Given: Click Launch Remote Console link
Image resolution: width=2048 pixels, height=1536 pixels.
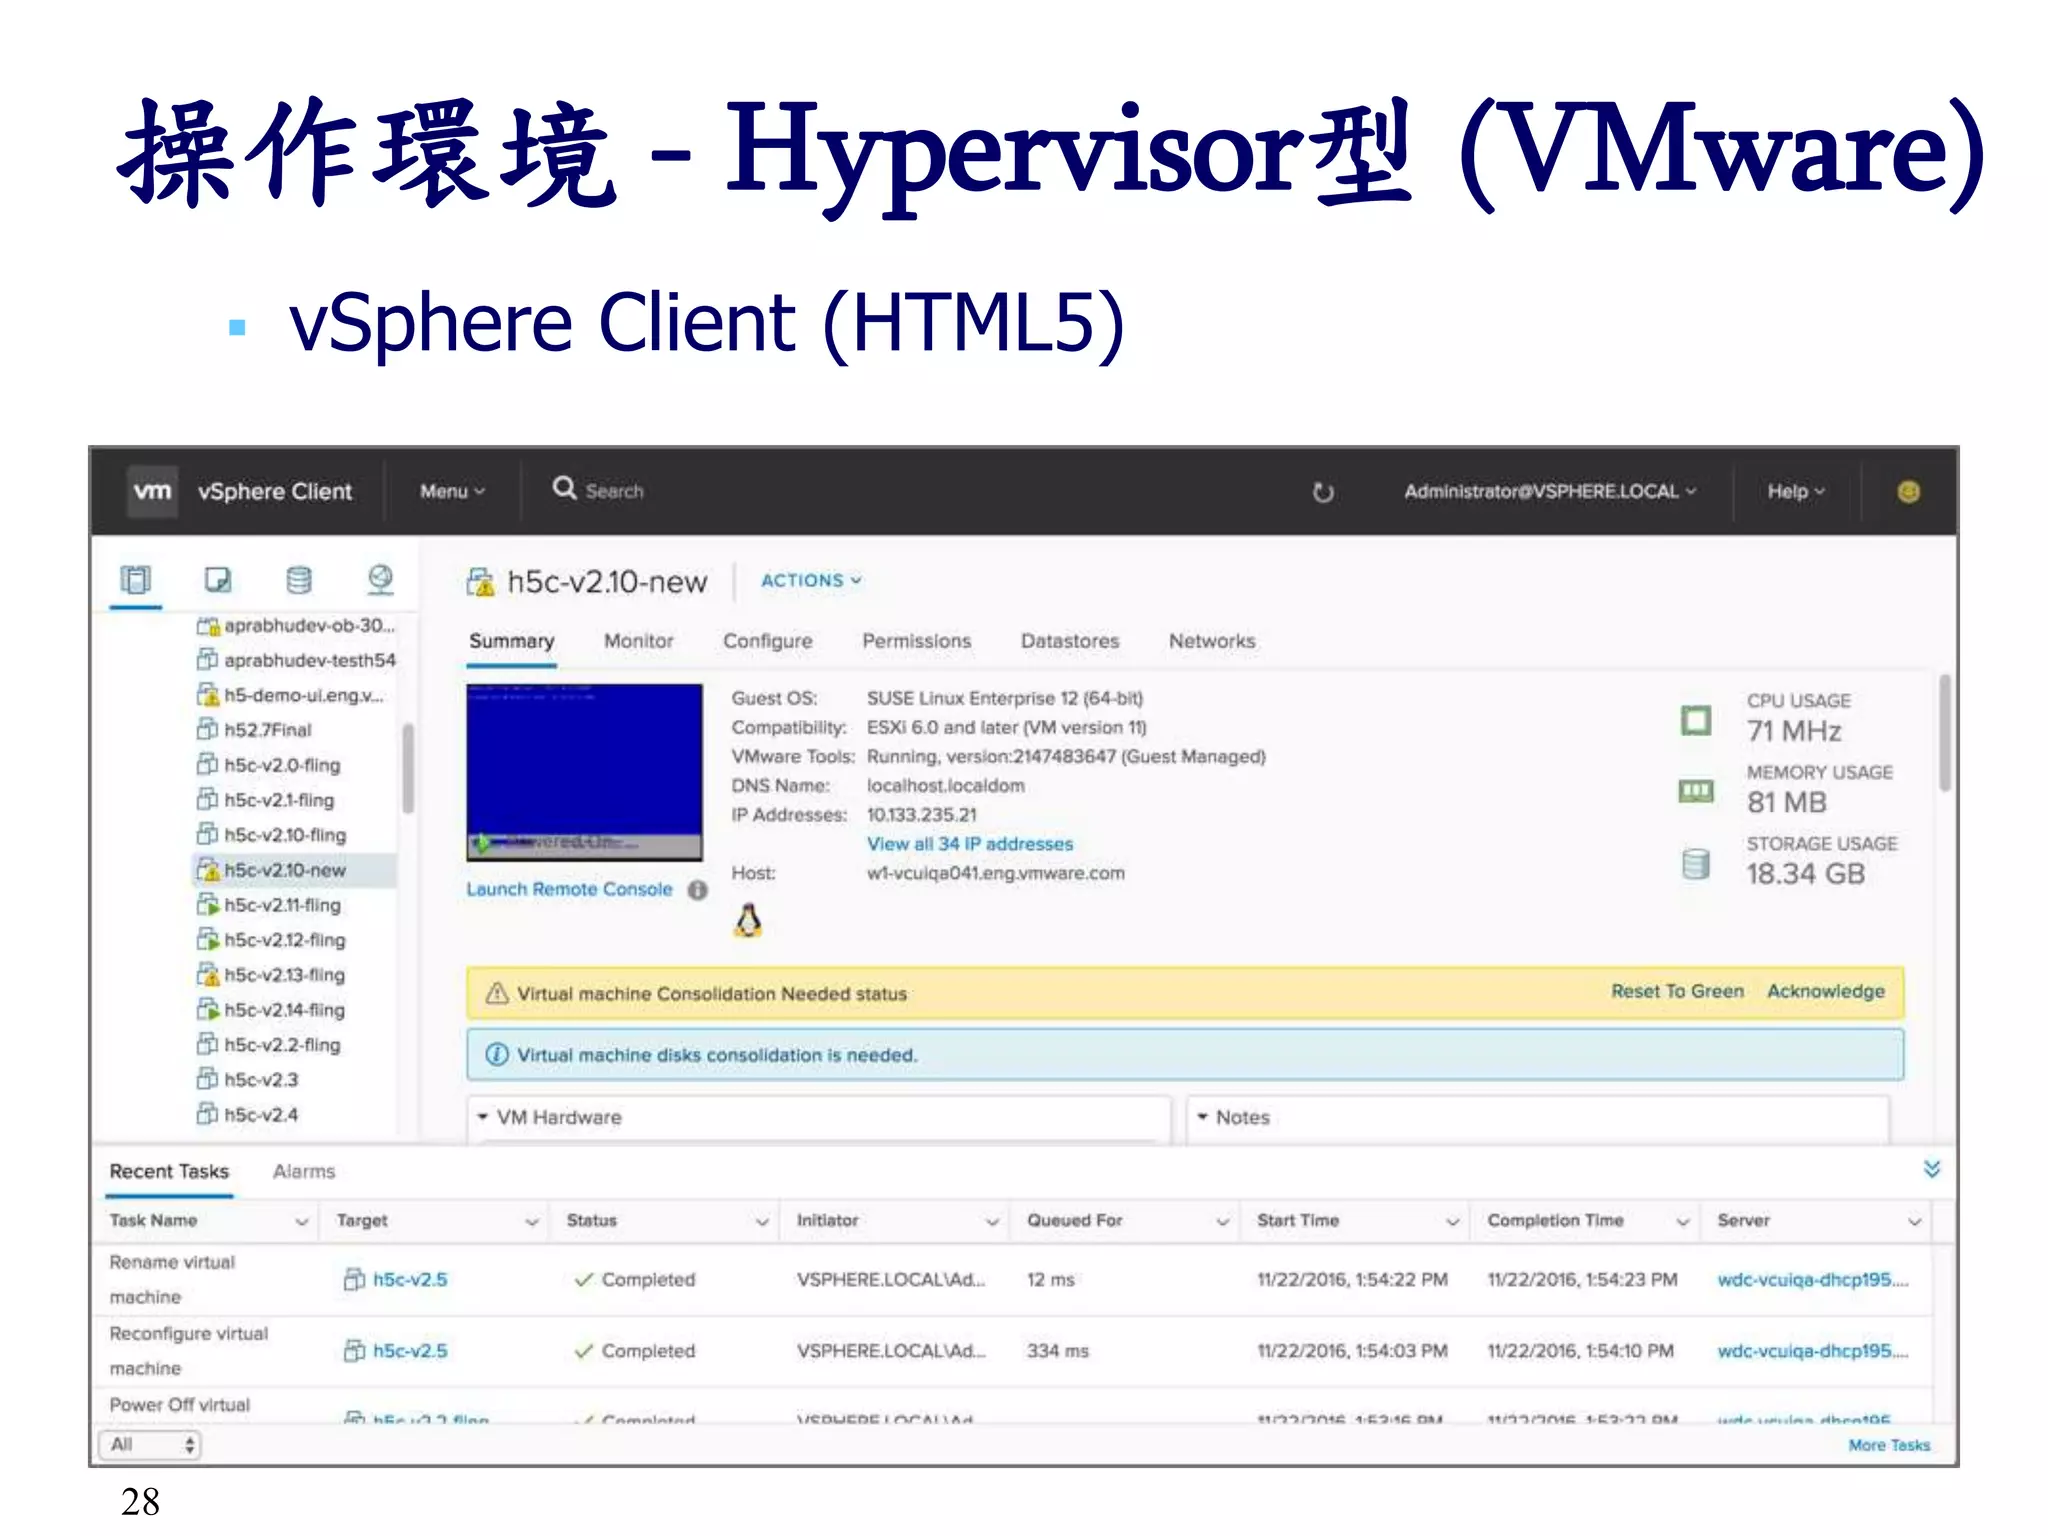Looking at the screenshot, I should (569, 889).
